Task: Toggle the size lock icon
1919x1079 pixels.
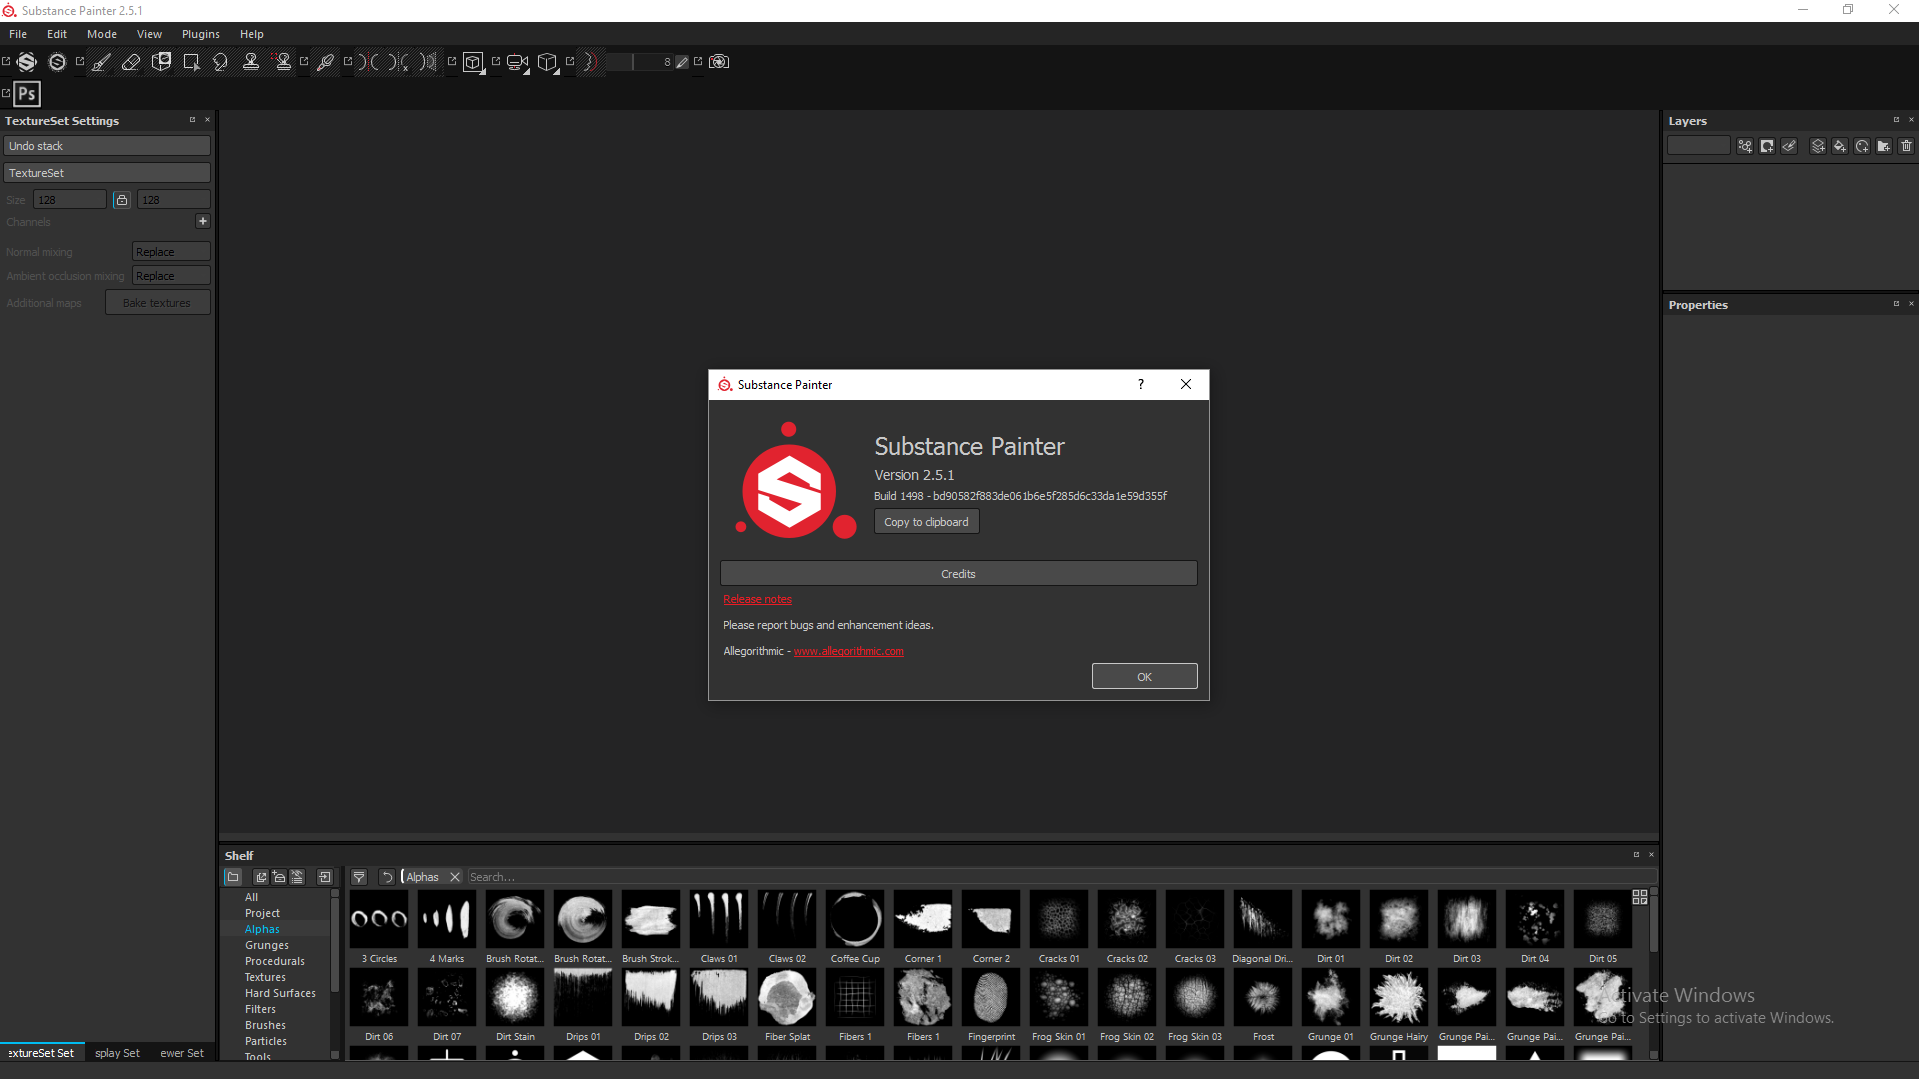Action: [122, 200]
